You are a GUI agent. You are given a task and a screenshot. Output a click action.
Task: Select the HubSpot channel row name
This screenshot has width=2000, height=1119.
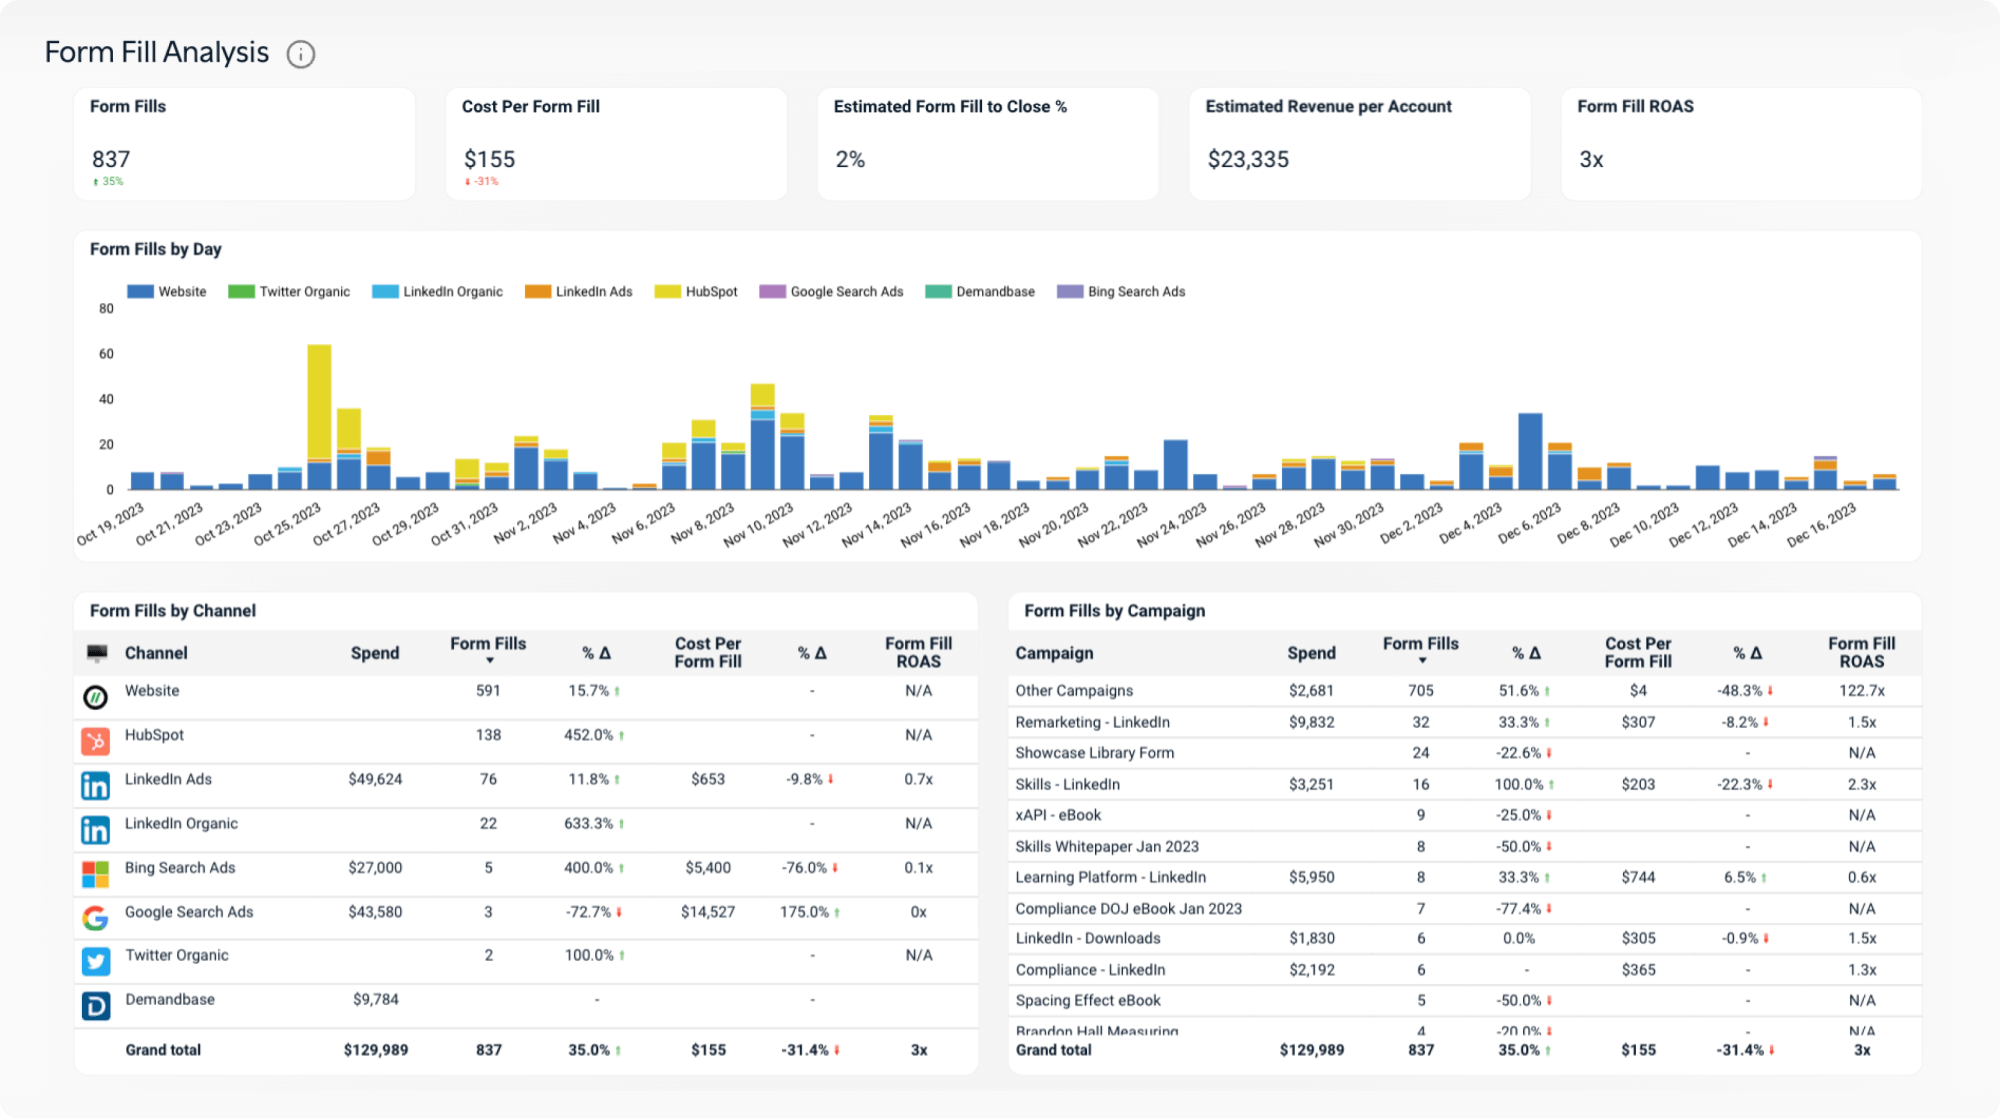[x=154, y=735]
